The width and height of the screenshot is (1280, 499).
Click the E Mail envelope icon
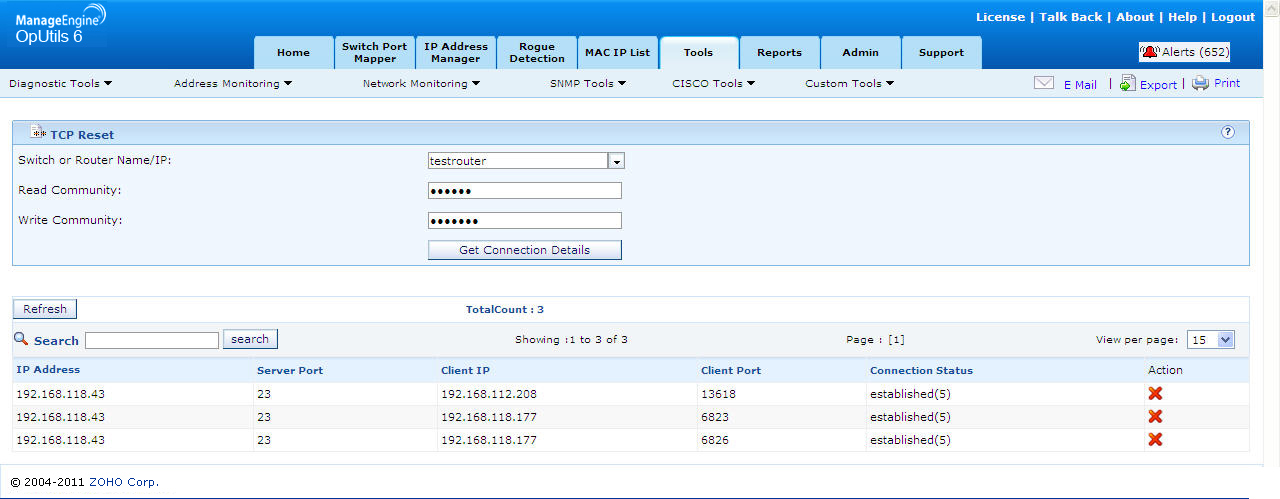[1044, 84]
